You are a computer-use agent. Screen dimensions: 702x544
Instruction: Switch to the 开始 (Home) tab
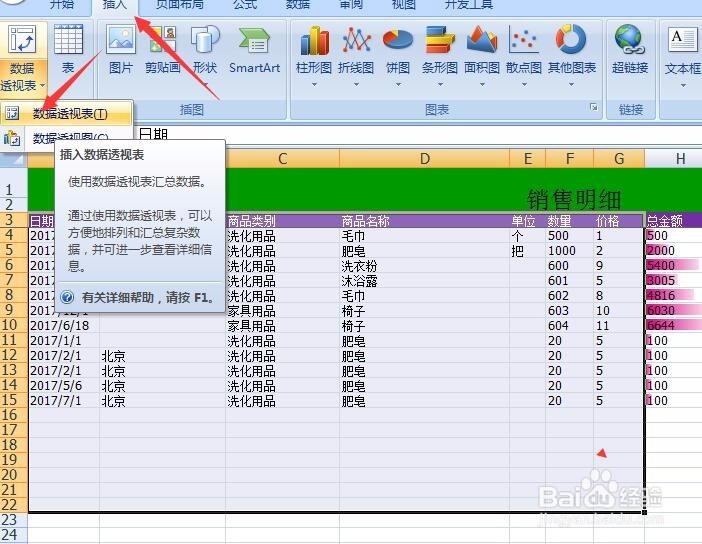[x=62, y=4]
